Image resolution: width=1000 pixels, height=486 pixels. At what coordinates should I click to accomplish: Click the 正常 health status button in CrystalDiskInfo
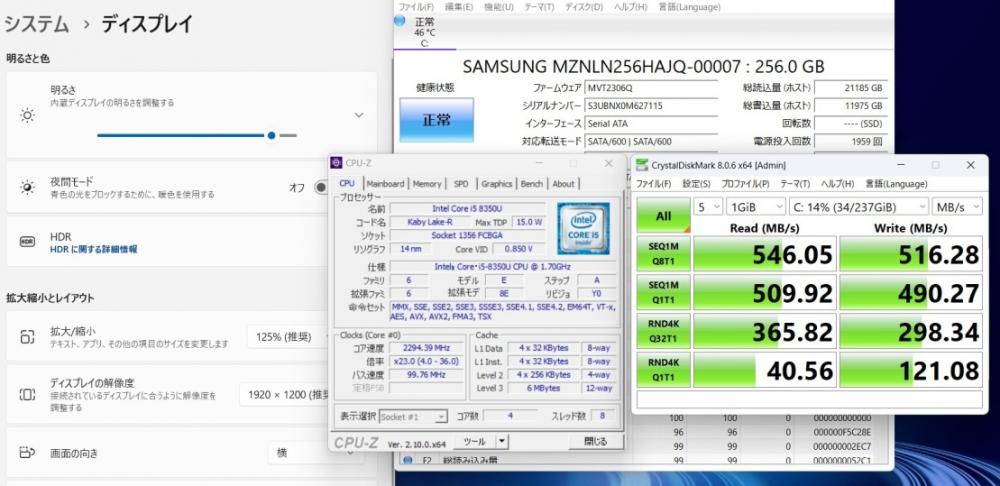[x=436, y=120]
